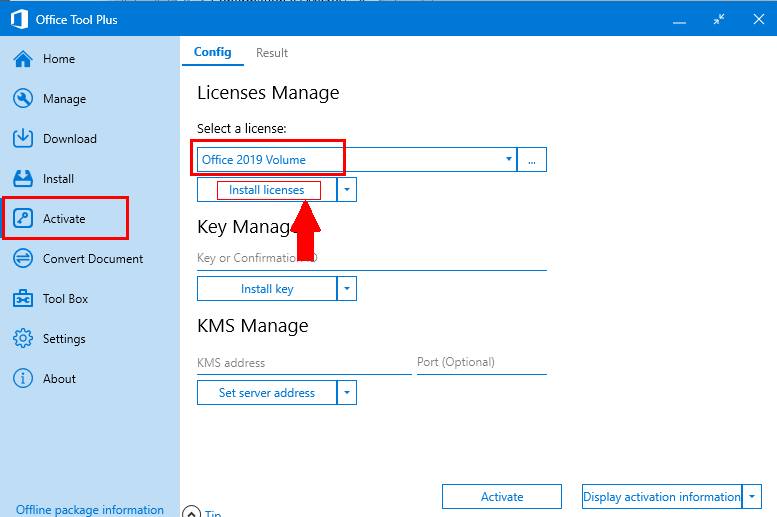Viewport: 777px width, 517px height.
Task: Click the Activate key icon
Action: 23,218
